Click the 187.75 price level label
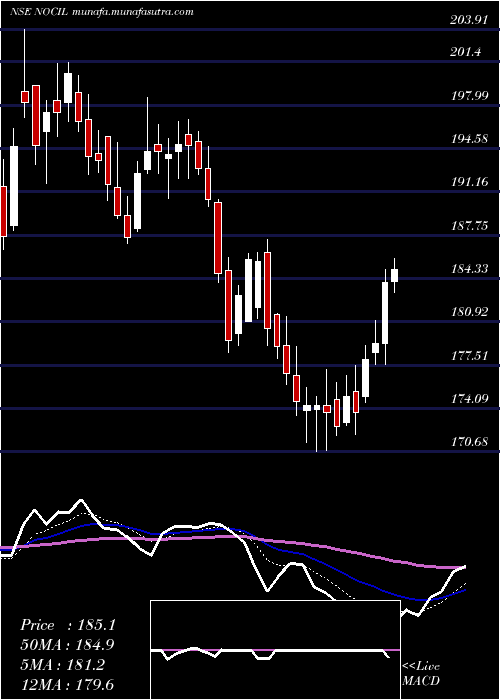The height and width of the screenshot is (700, 500). click(x=468, y=226)
